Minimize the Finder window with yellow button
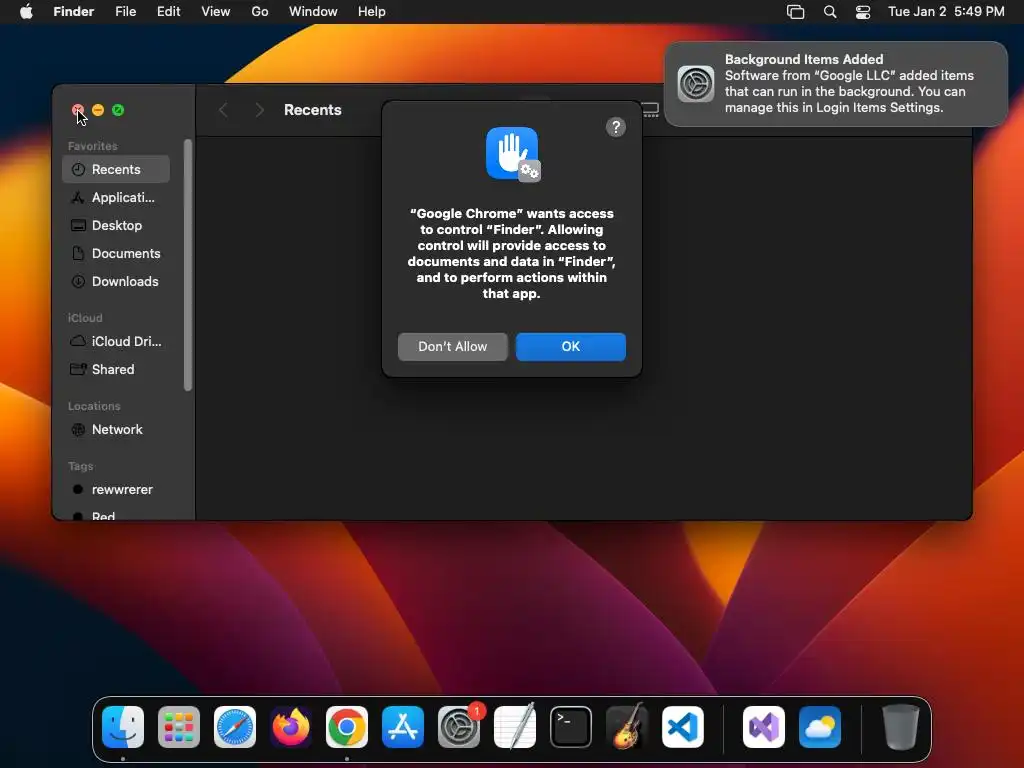The height and width of the screenshot is (768, 1024). [x=98, y=110]
